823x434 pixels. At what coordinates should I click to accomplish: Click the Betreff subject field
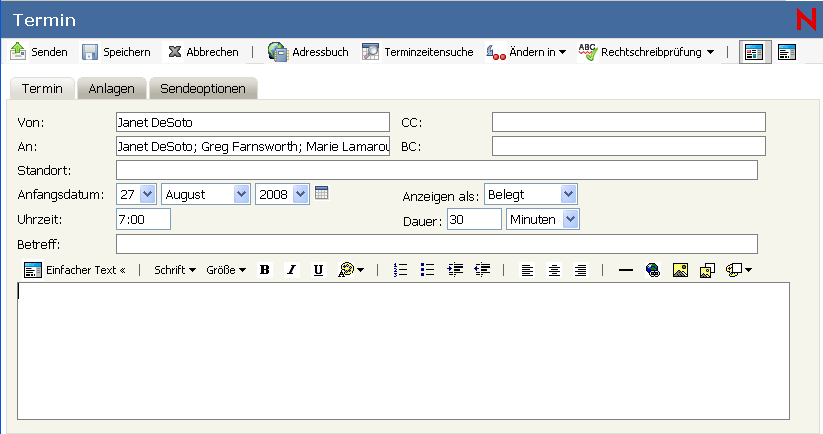coord(437,244)
